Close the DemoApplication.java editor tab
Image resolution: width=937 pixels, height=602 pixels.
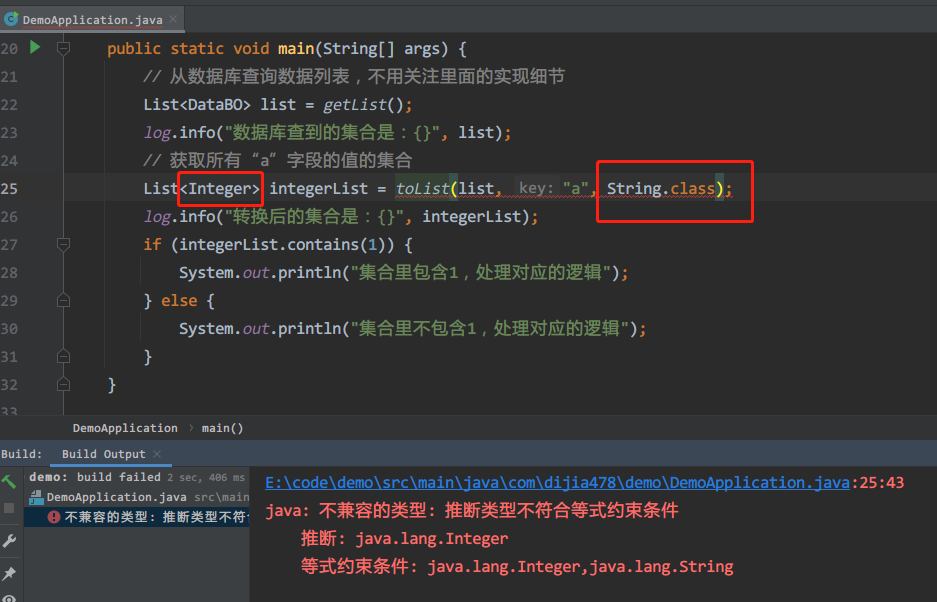click(173, 19)
